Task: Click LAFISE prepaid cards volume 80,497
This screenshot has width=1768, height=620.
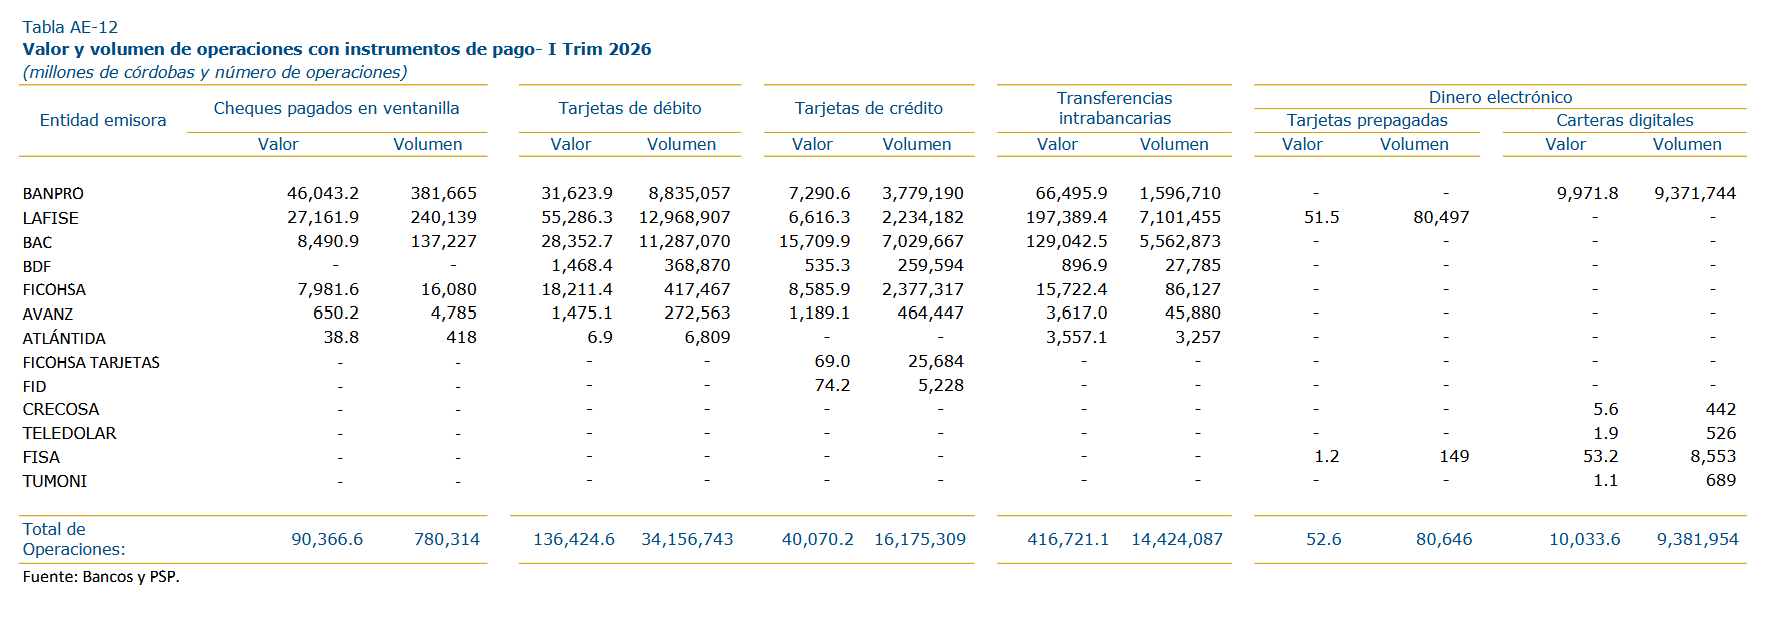Action: pyautogui.click(x=1441, y=217)
